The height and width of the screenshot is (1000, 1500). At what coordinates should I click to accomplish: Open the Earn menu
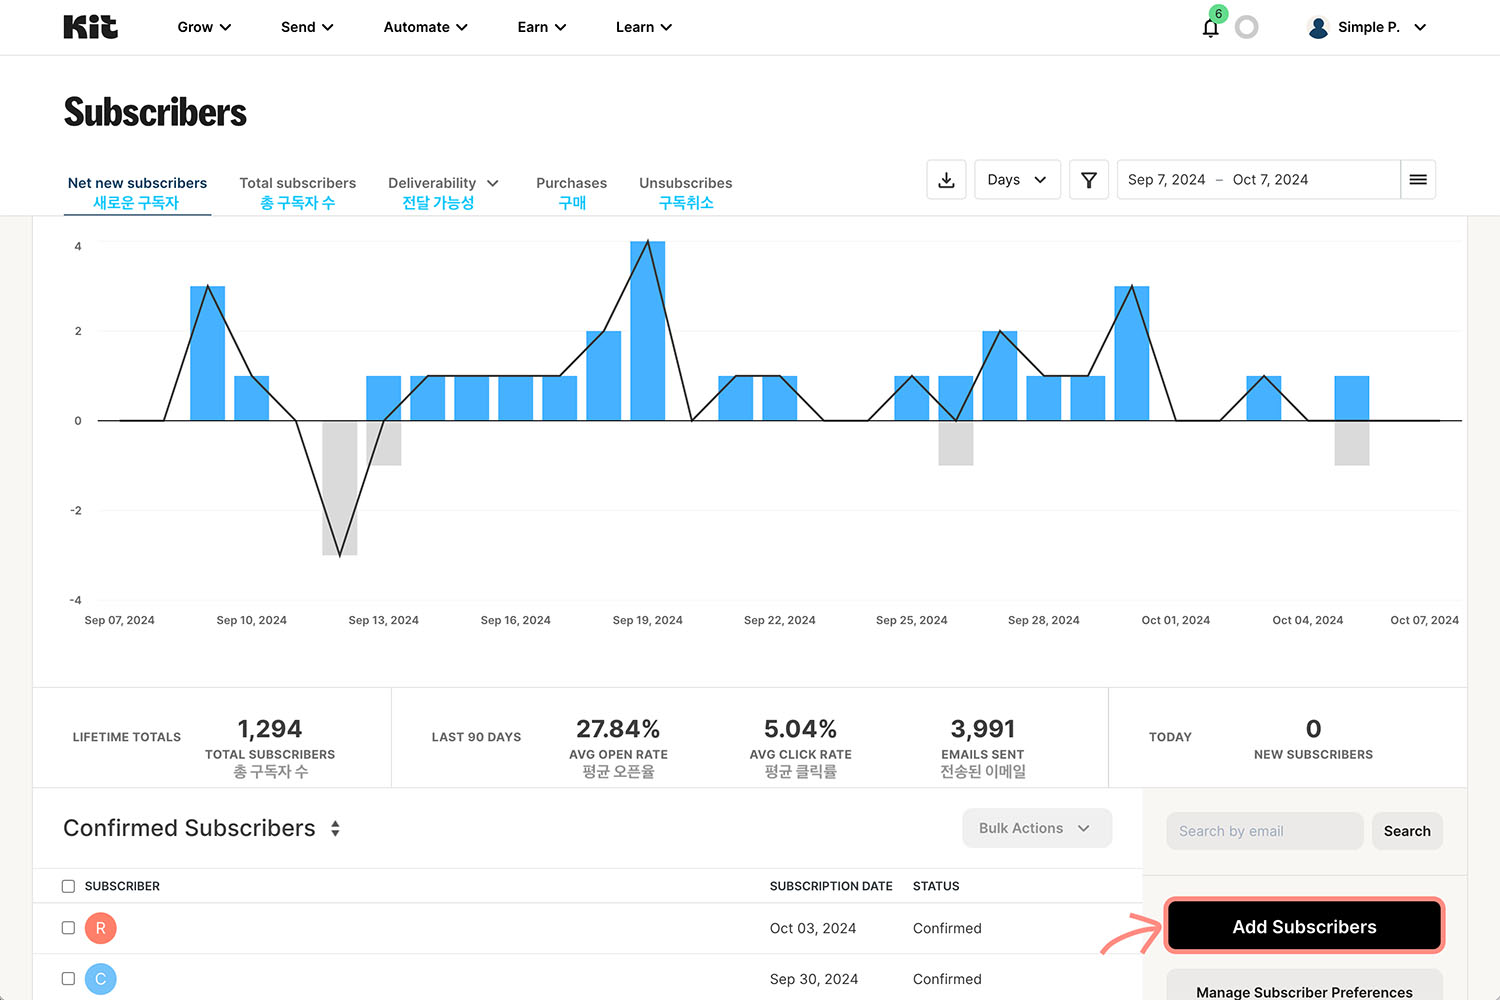tap(541, 27)
